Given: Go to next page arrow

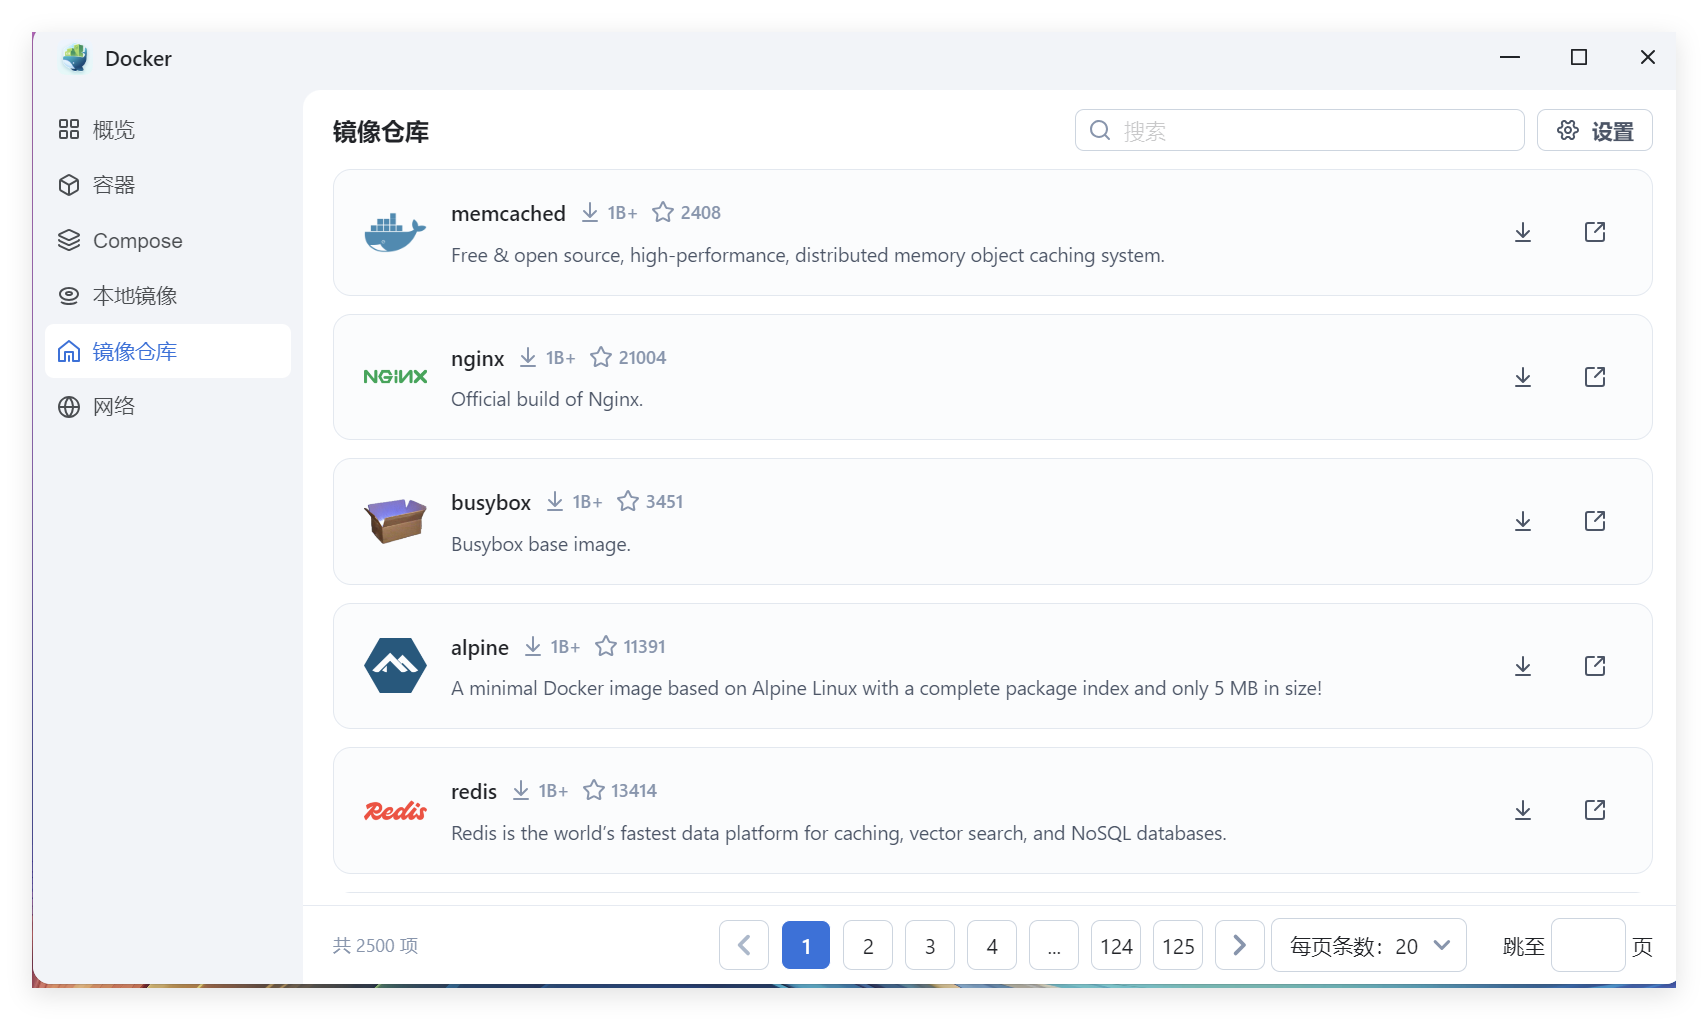Looking at the screenshot, I should [1240, 945].
